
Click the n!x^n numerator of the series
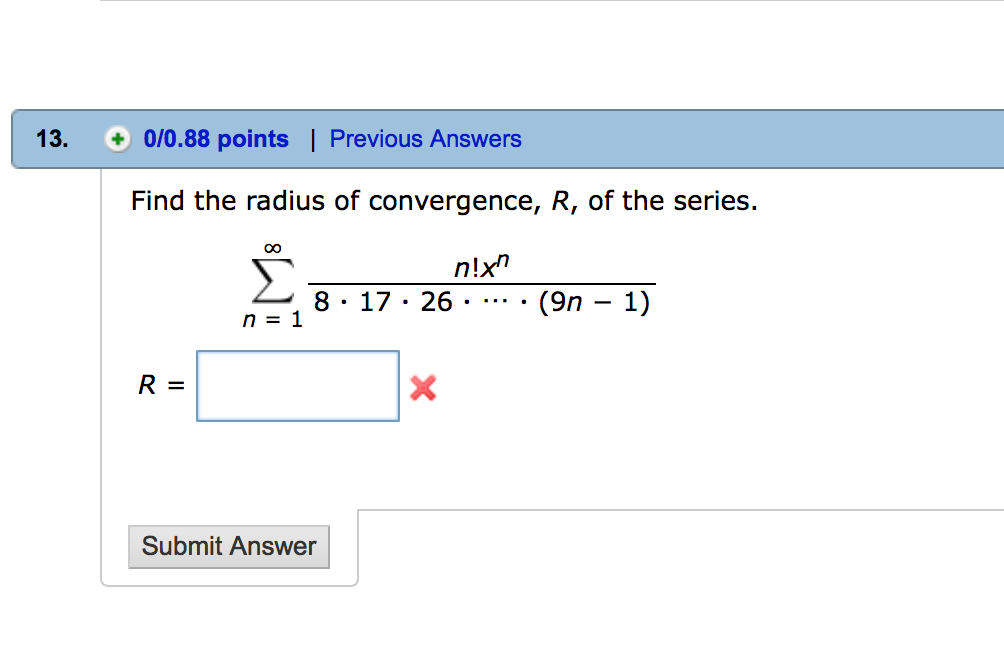point(482,266)
